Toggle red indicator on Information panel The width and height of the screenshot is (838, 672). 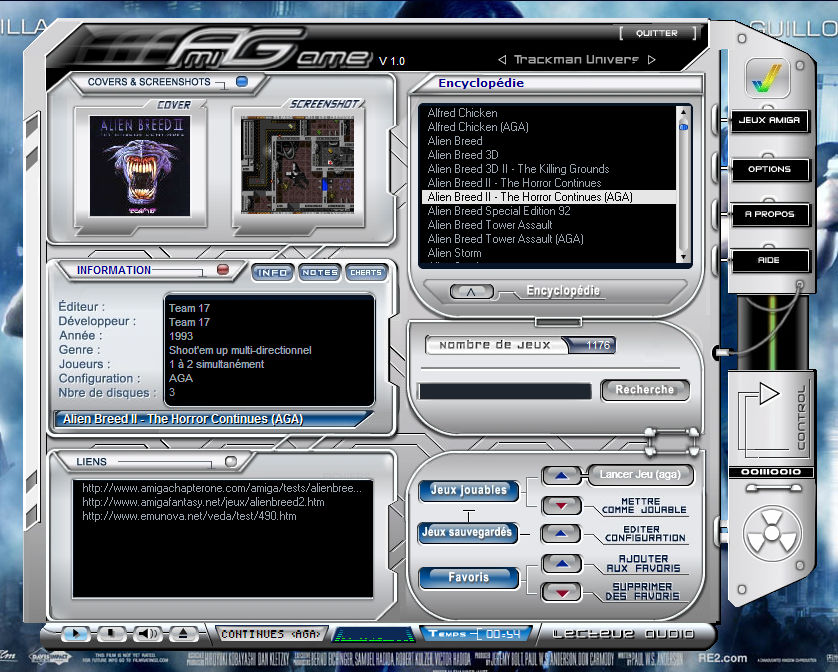point(223,269)
